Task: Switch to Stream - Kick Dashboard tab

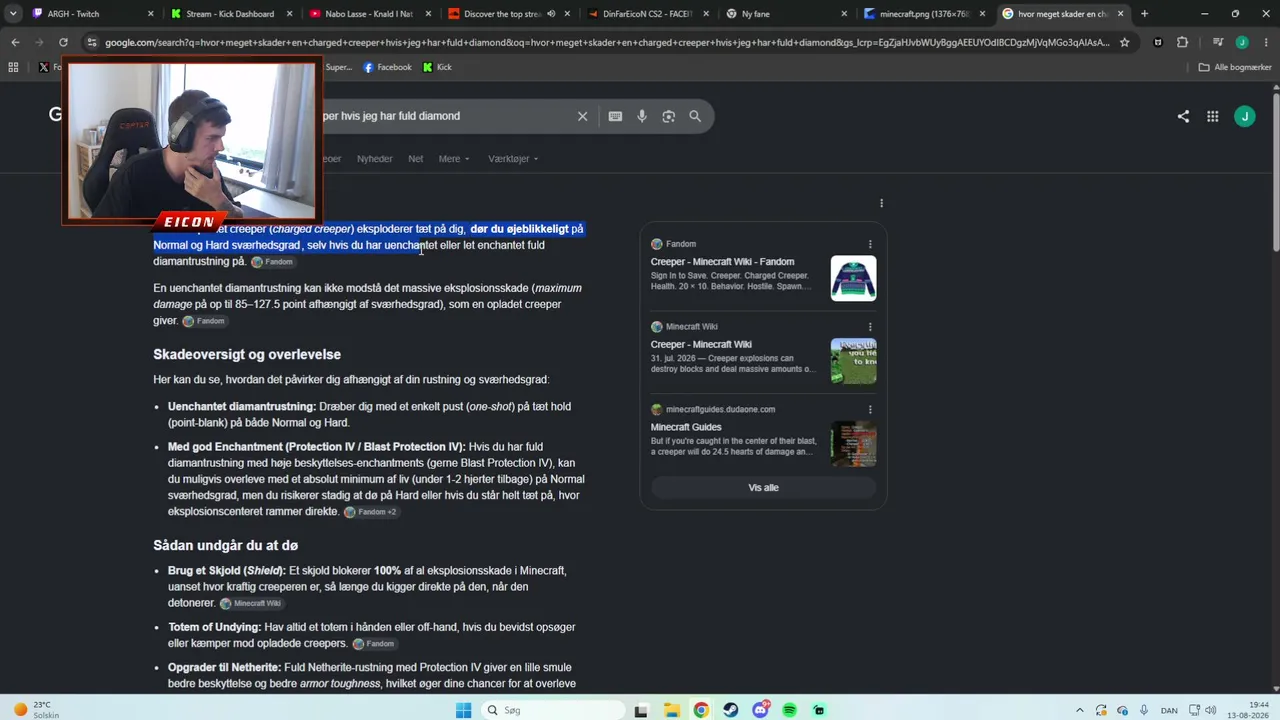Action: [230, 14]
